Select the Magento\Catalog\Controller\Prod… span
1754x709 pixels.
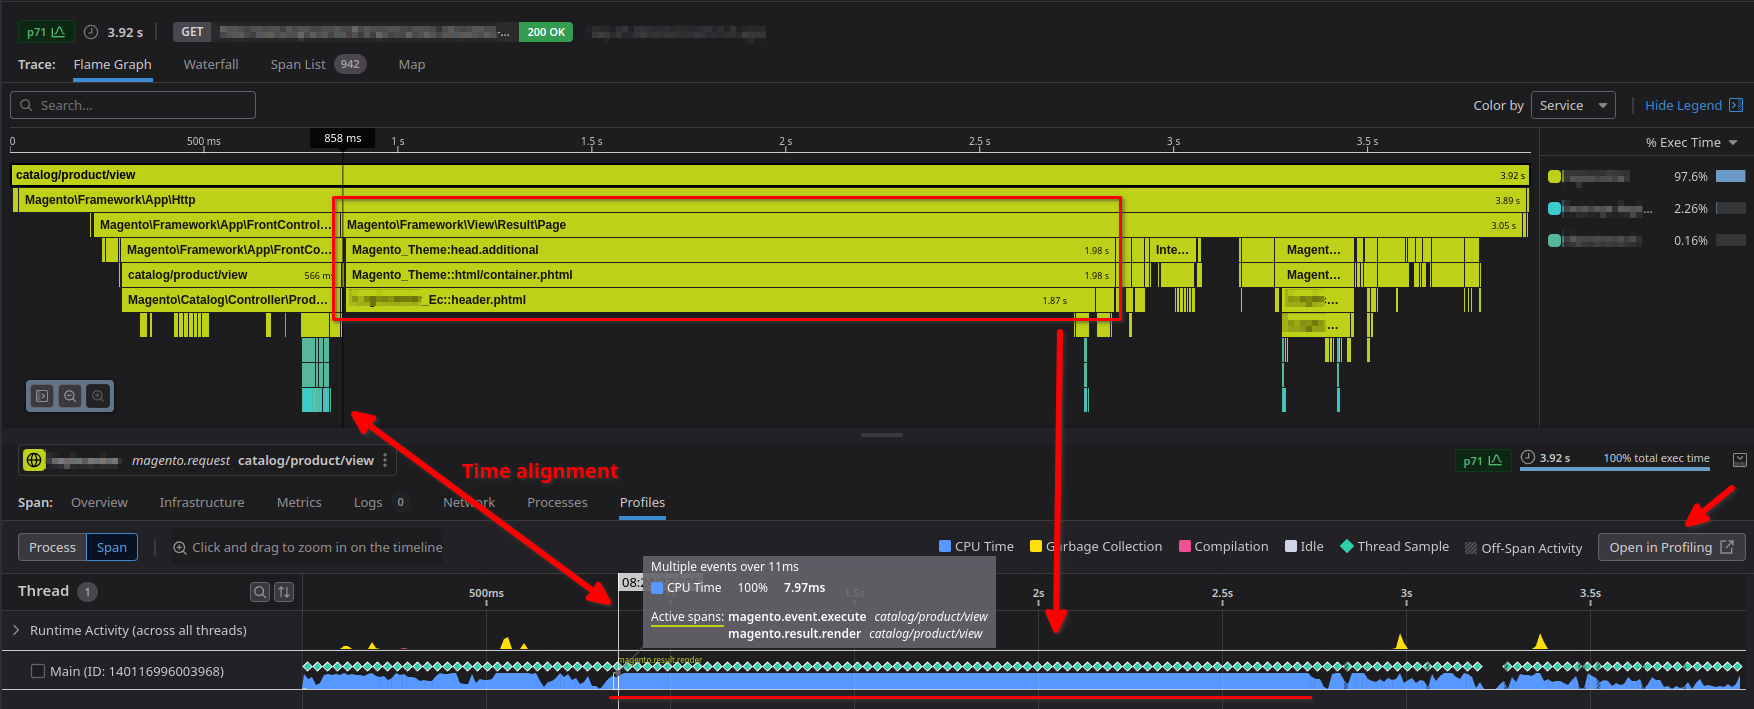230,300
